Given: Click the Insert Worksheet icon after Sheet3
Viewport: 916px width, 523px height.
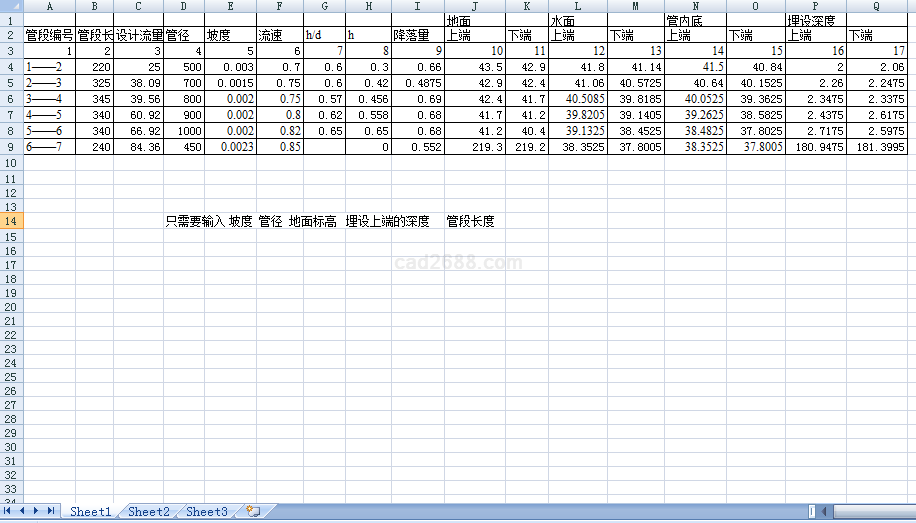Looking at the screenshot, I should tap(252, 511).
